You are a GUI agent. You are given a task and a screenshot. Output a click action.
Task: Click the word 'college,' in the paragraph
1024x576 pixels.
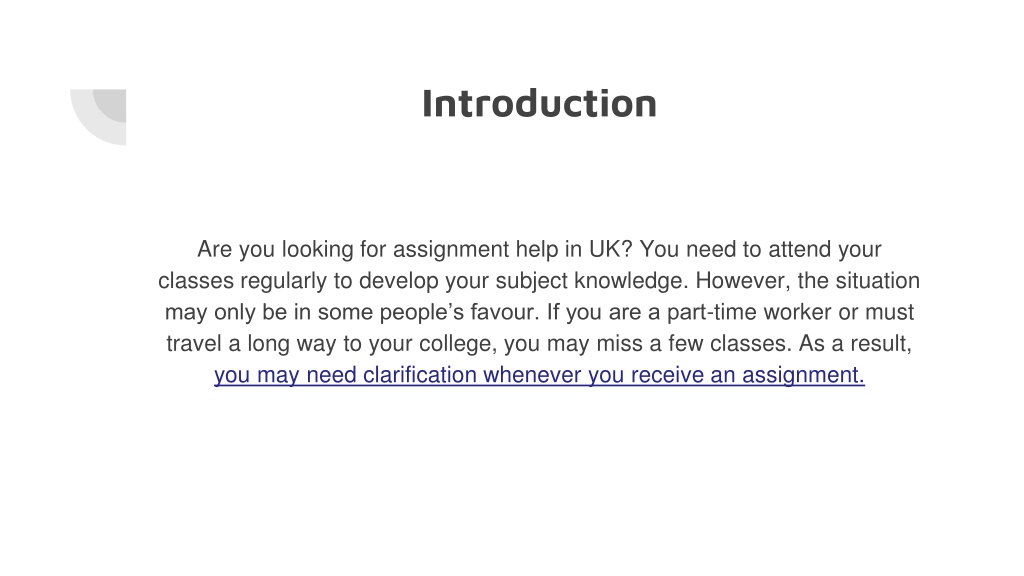click(458, 344)
